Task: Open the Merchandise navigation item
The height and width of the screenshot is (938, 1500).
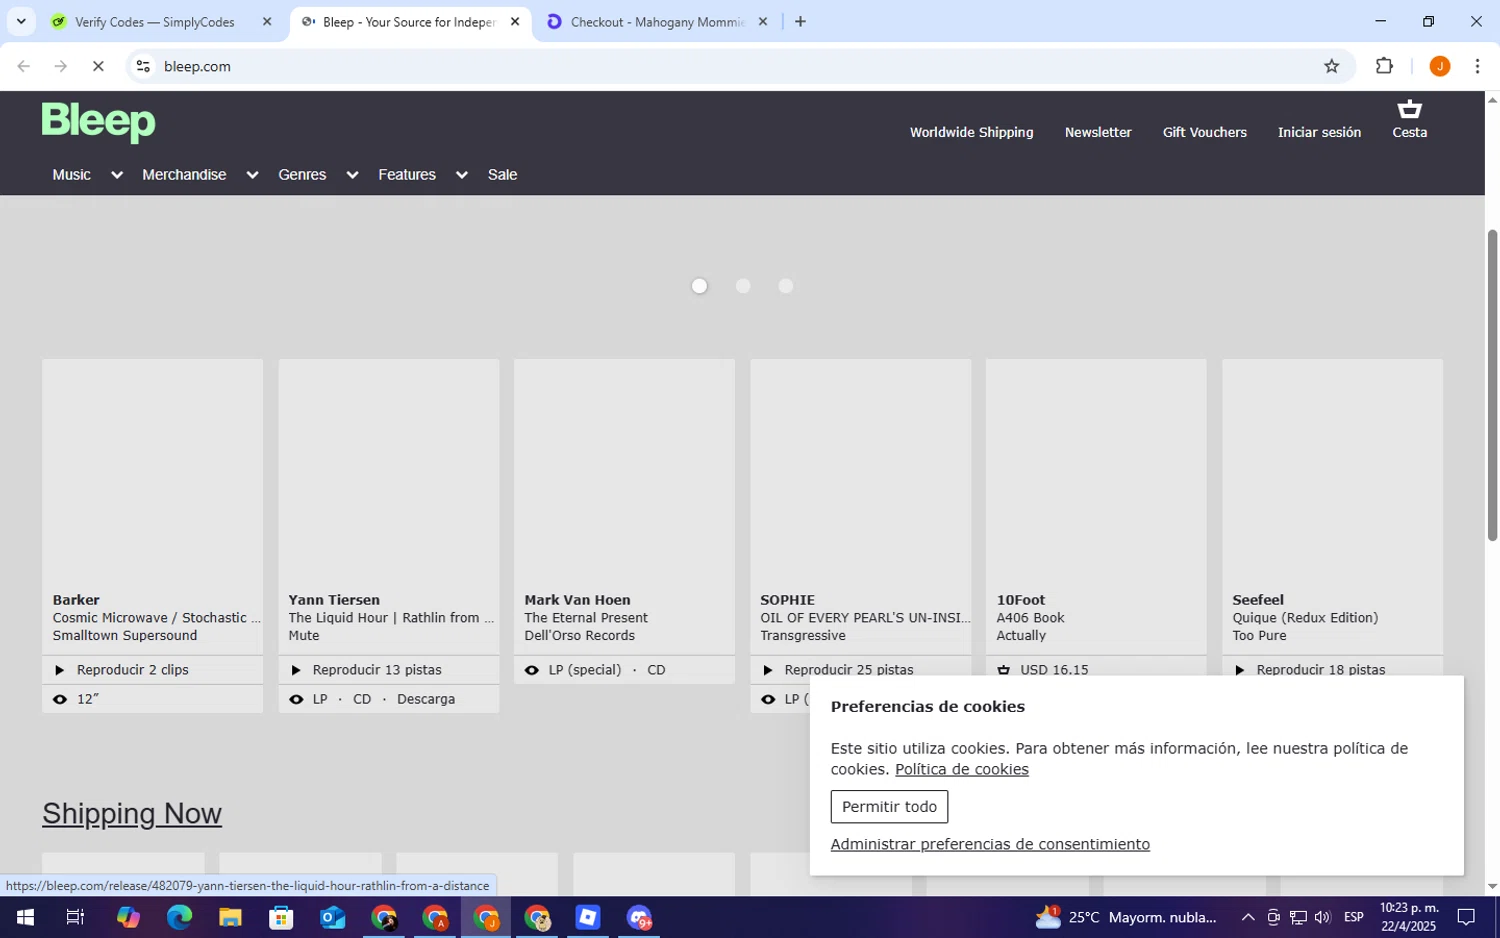Action: pyautogui.click(x=184, y=175)
